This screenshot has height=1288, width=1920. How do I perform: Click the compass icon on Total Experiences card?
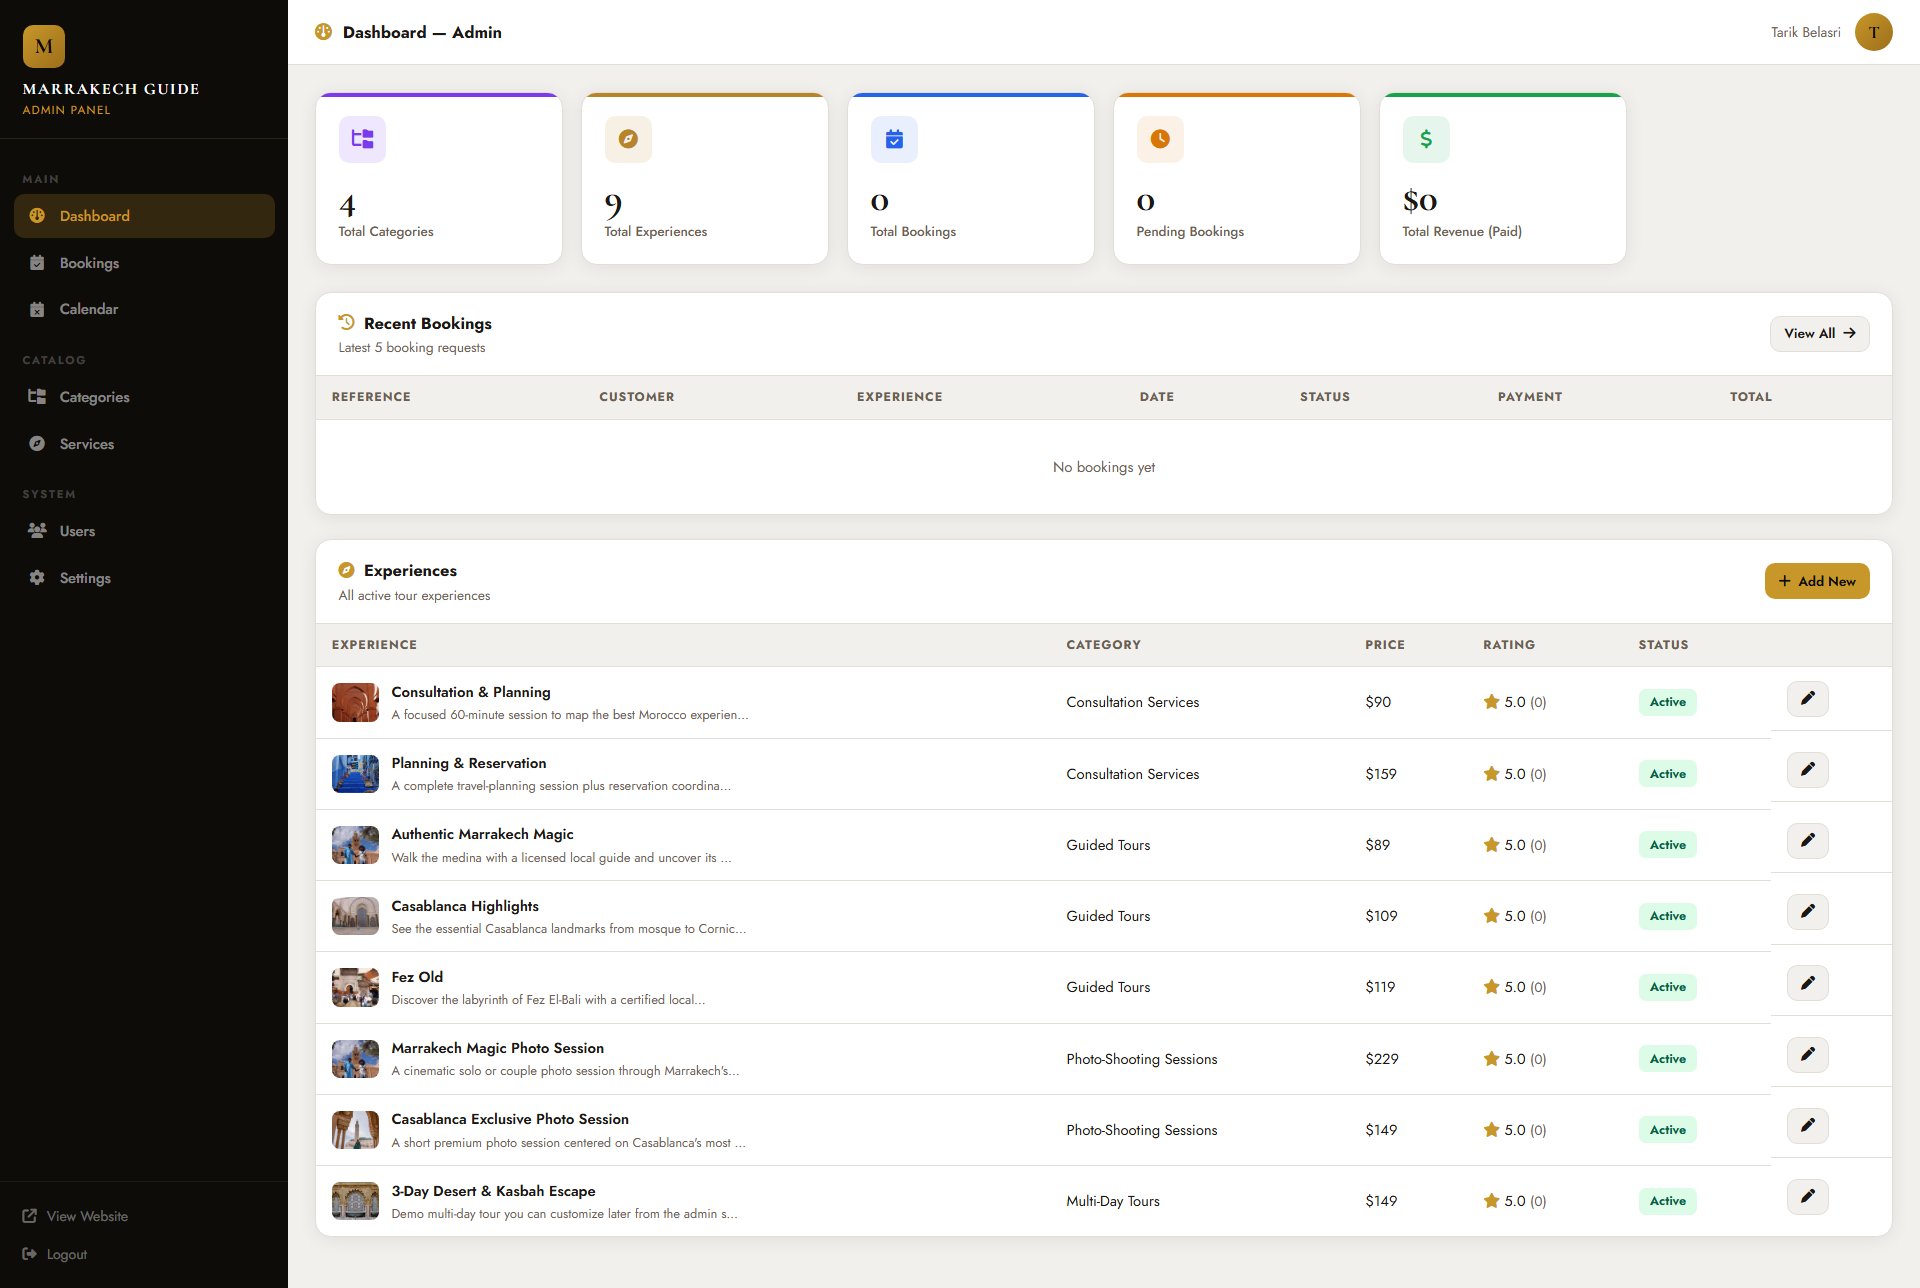(628, 139)
